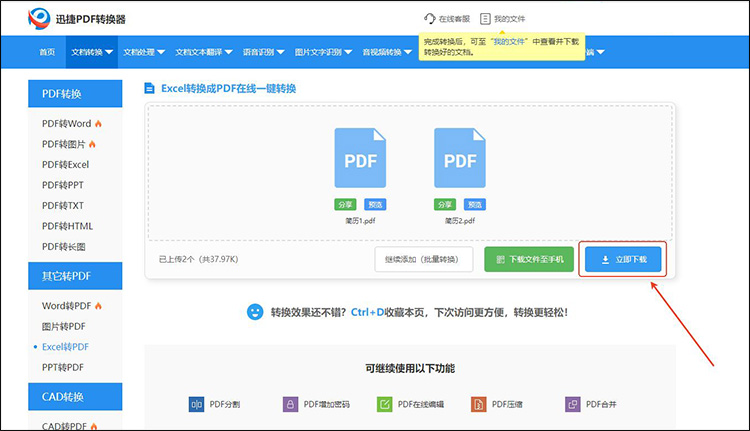750x431 pixels.
Task: Click the 简历2.pdf PDF file icon
Action: click(460, 158)
